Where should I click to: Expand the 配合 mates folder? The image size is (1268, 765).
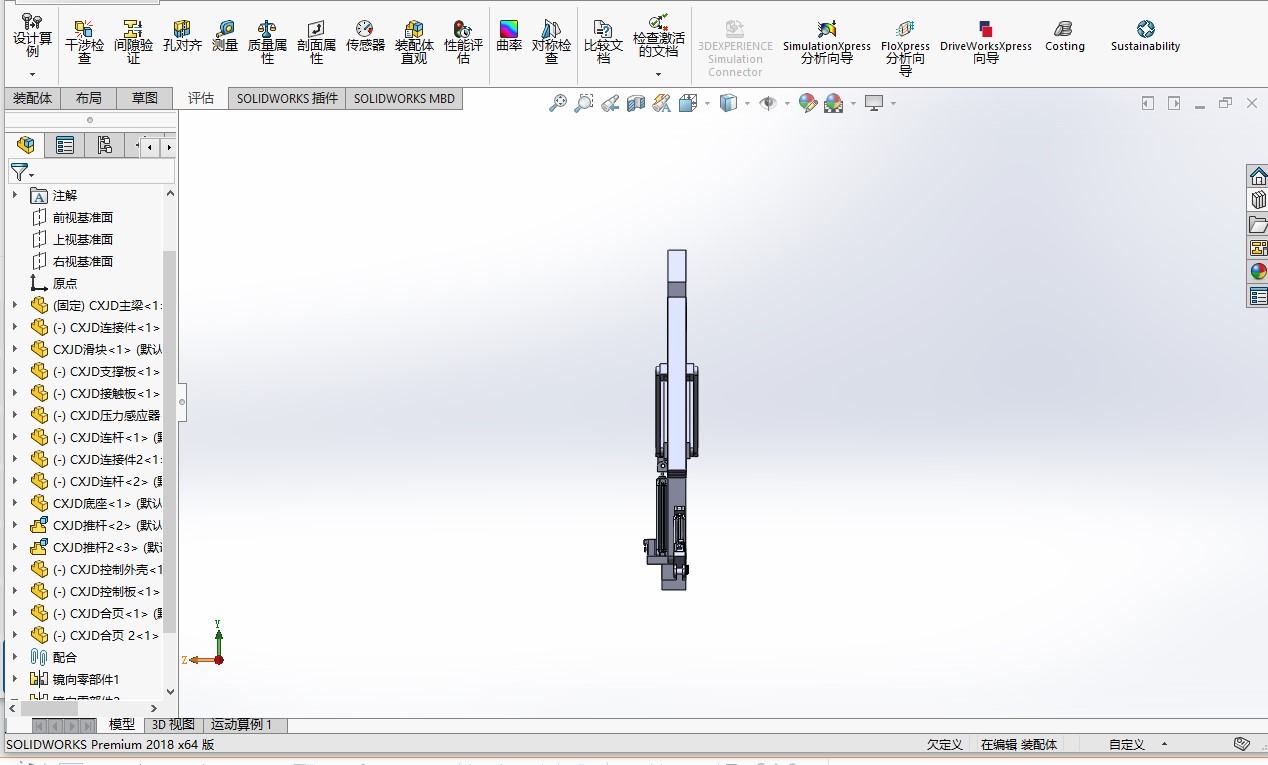click(15, 657)
